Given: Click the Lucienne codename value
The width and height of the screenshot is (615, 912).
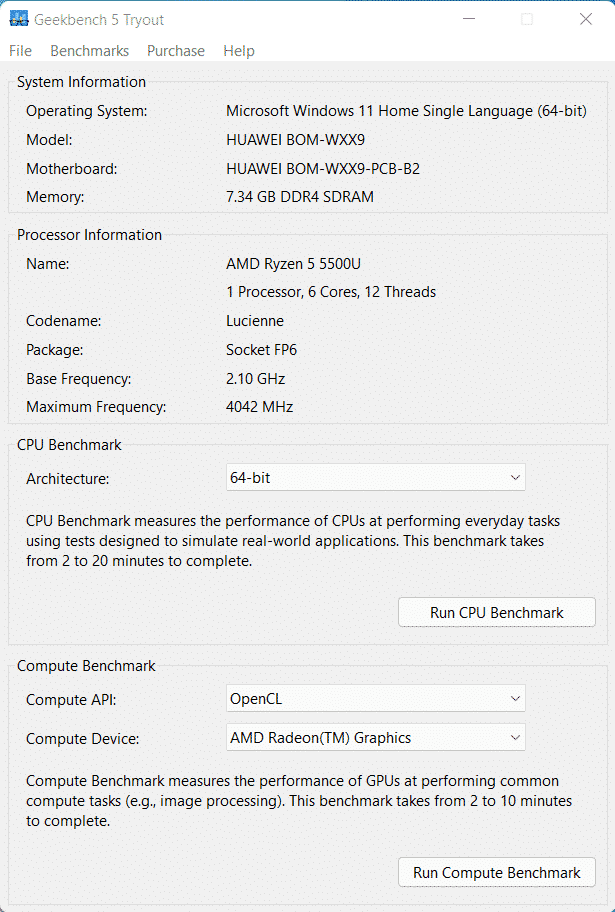Looking at the screenshot, I should click(x=255, y=321).
